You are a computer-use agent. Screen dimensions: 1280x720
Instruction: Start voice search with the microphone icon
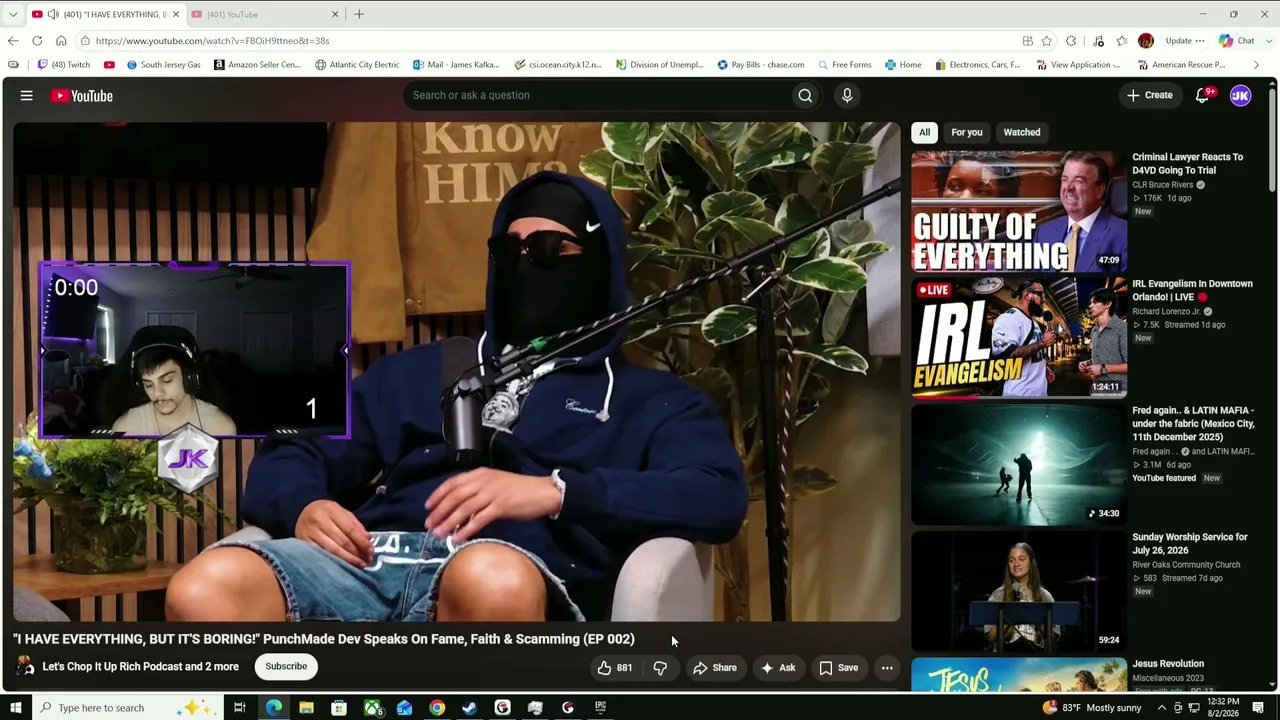coord(847,95)
